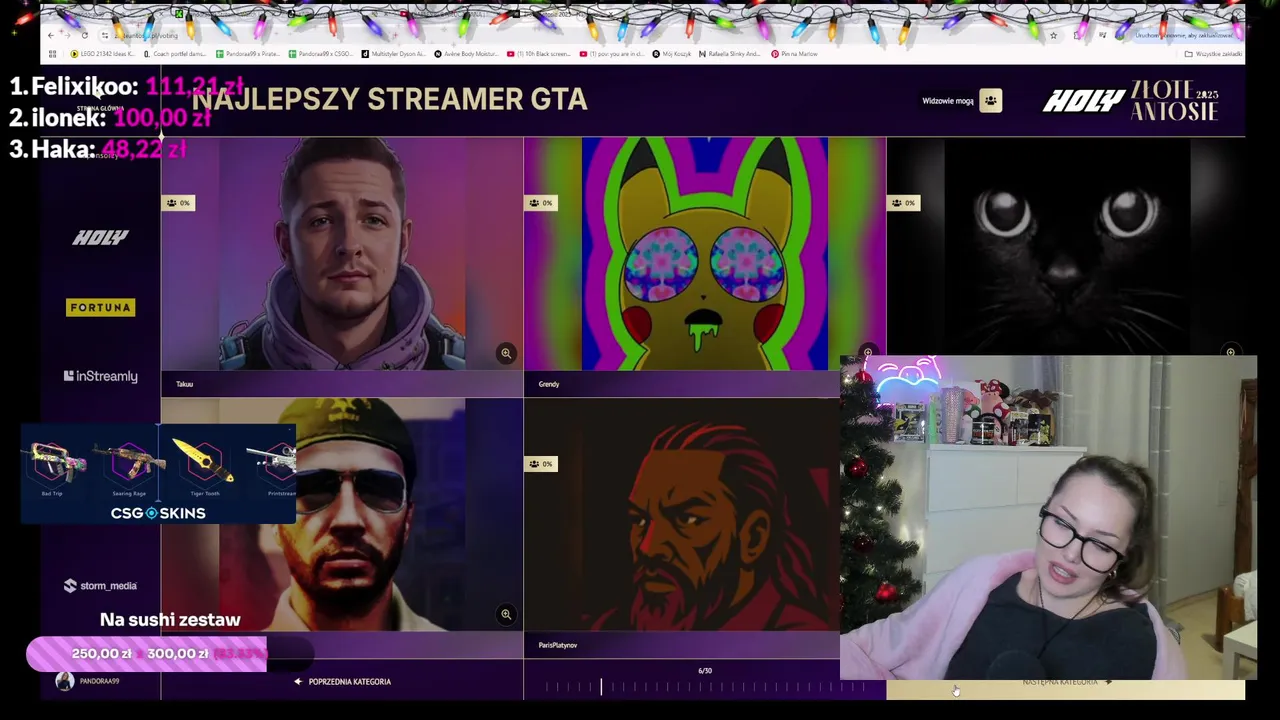Click the Najlepszy Streamer GTA category title
The image size is (1280, 720).
click(389, 99)
